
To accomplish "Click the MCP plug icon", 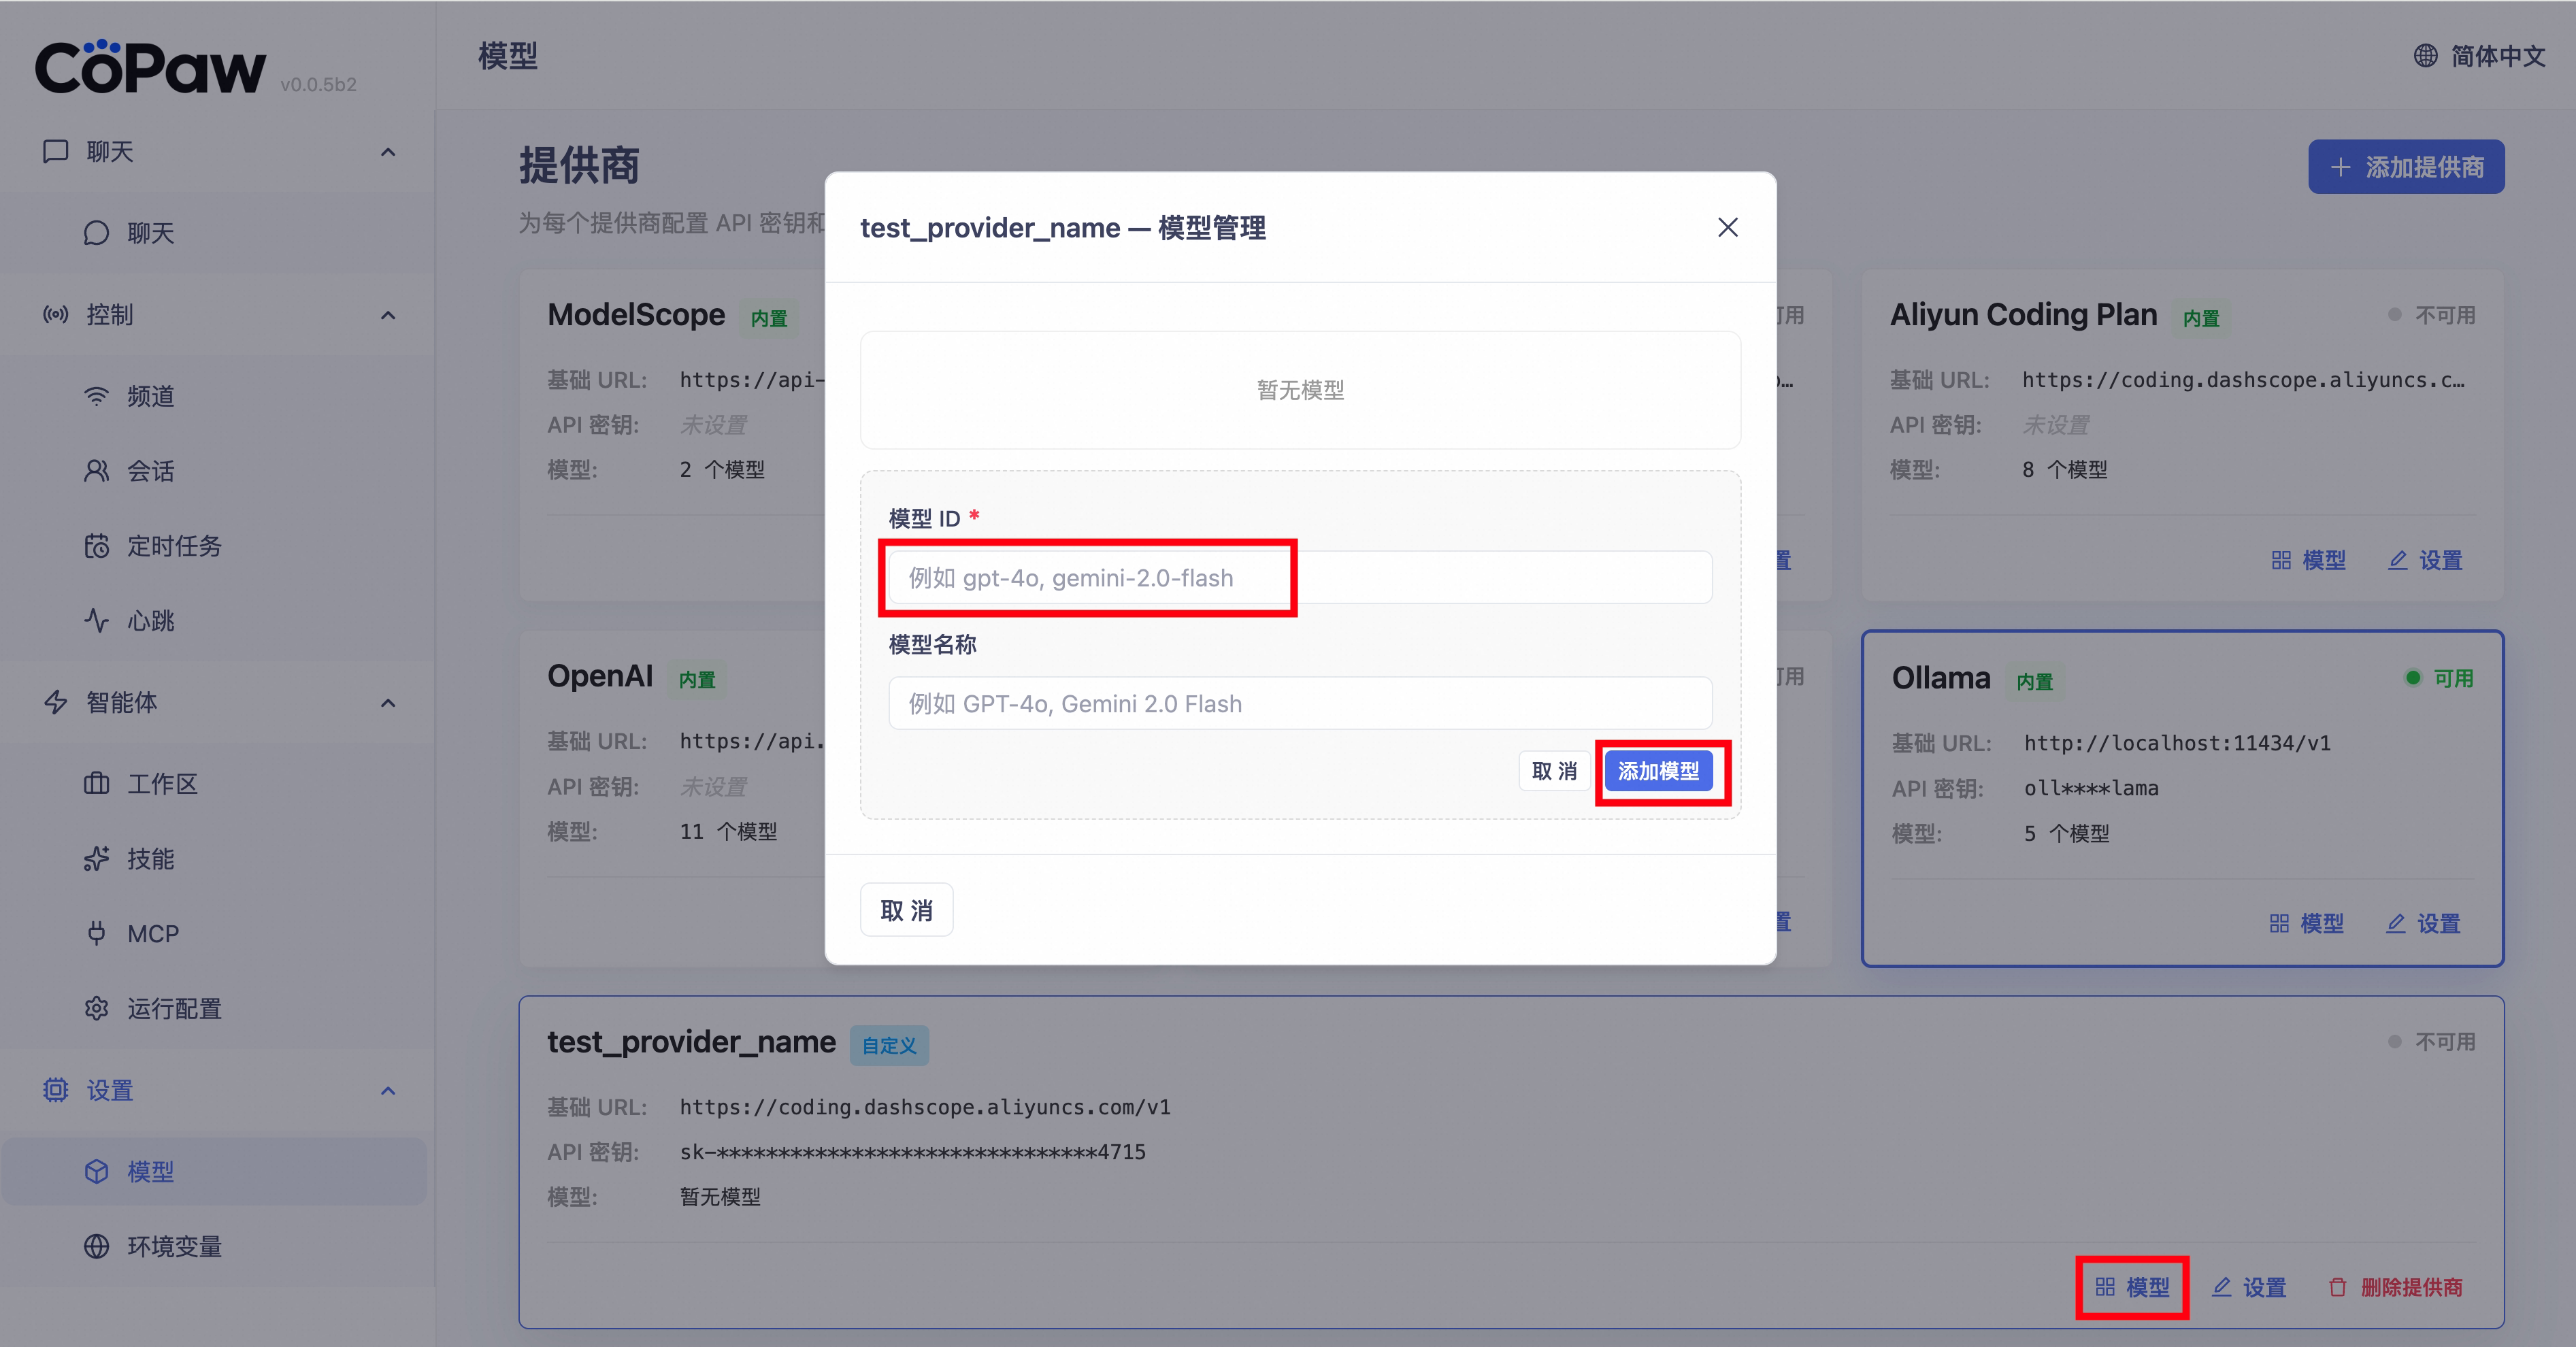I will (96, 934).
